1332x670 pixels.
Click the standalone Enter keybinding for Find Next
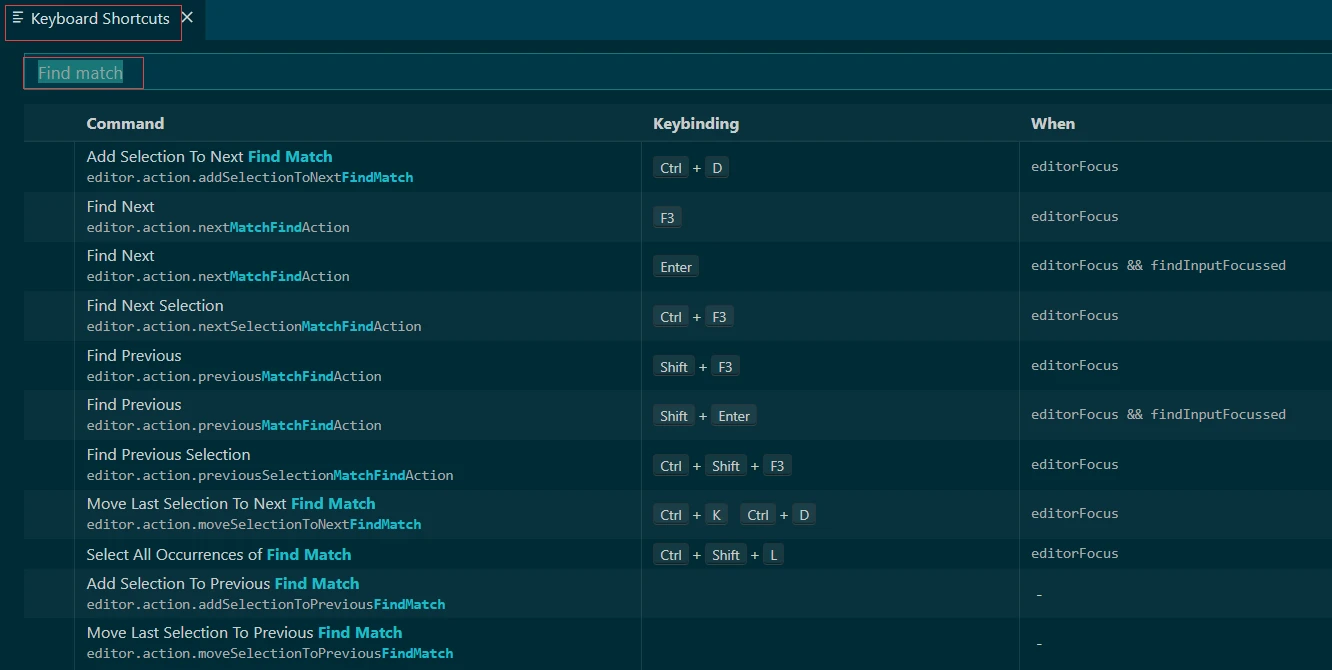pyautogui.click(x=676, y=267)
